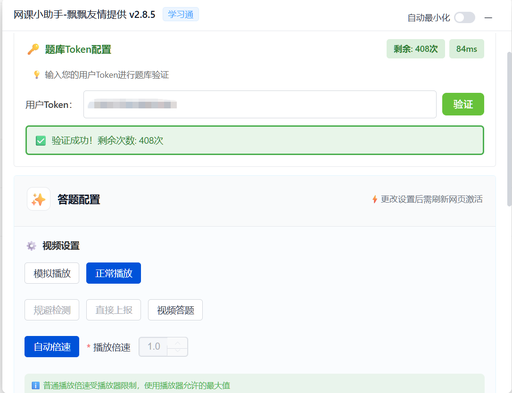The height and width of the screenshot is (393, 512).
Task: Select the 模拟播放 mode
Action: coord(52,273)
